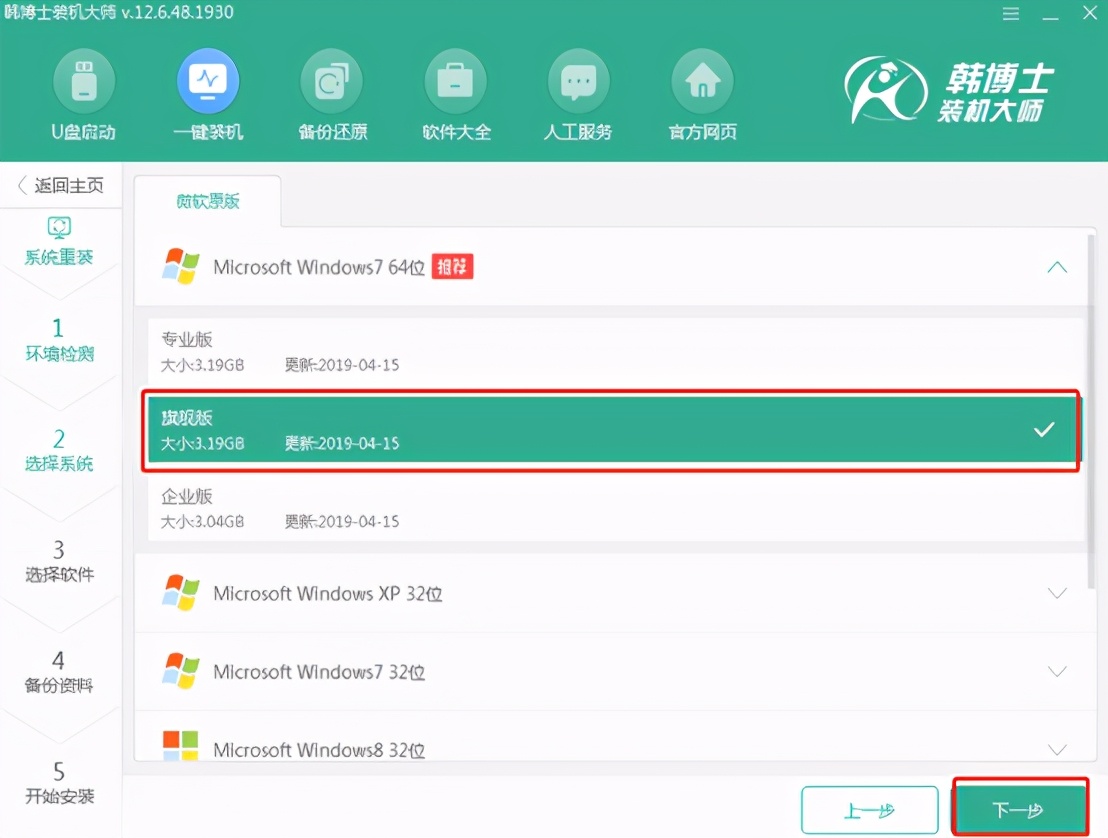1108x838 pixels.
Task: Select the 一键装机 feature
Action: pos(208,92)
